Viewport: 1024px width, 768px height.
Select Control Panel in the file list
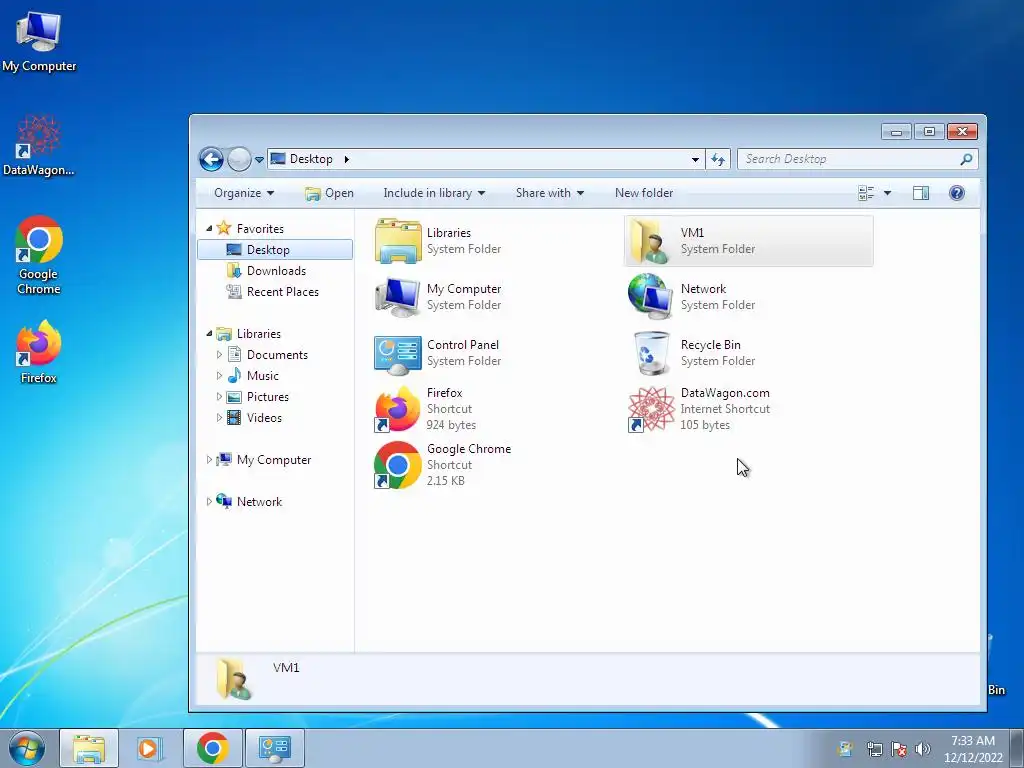point(439,353)
